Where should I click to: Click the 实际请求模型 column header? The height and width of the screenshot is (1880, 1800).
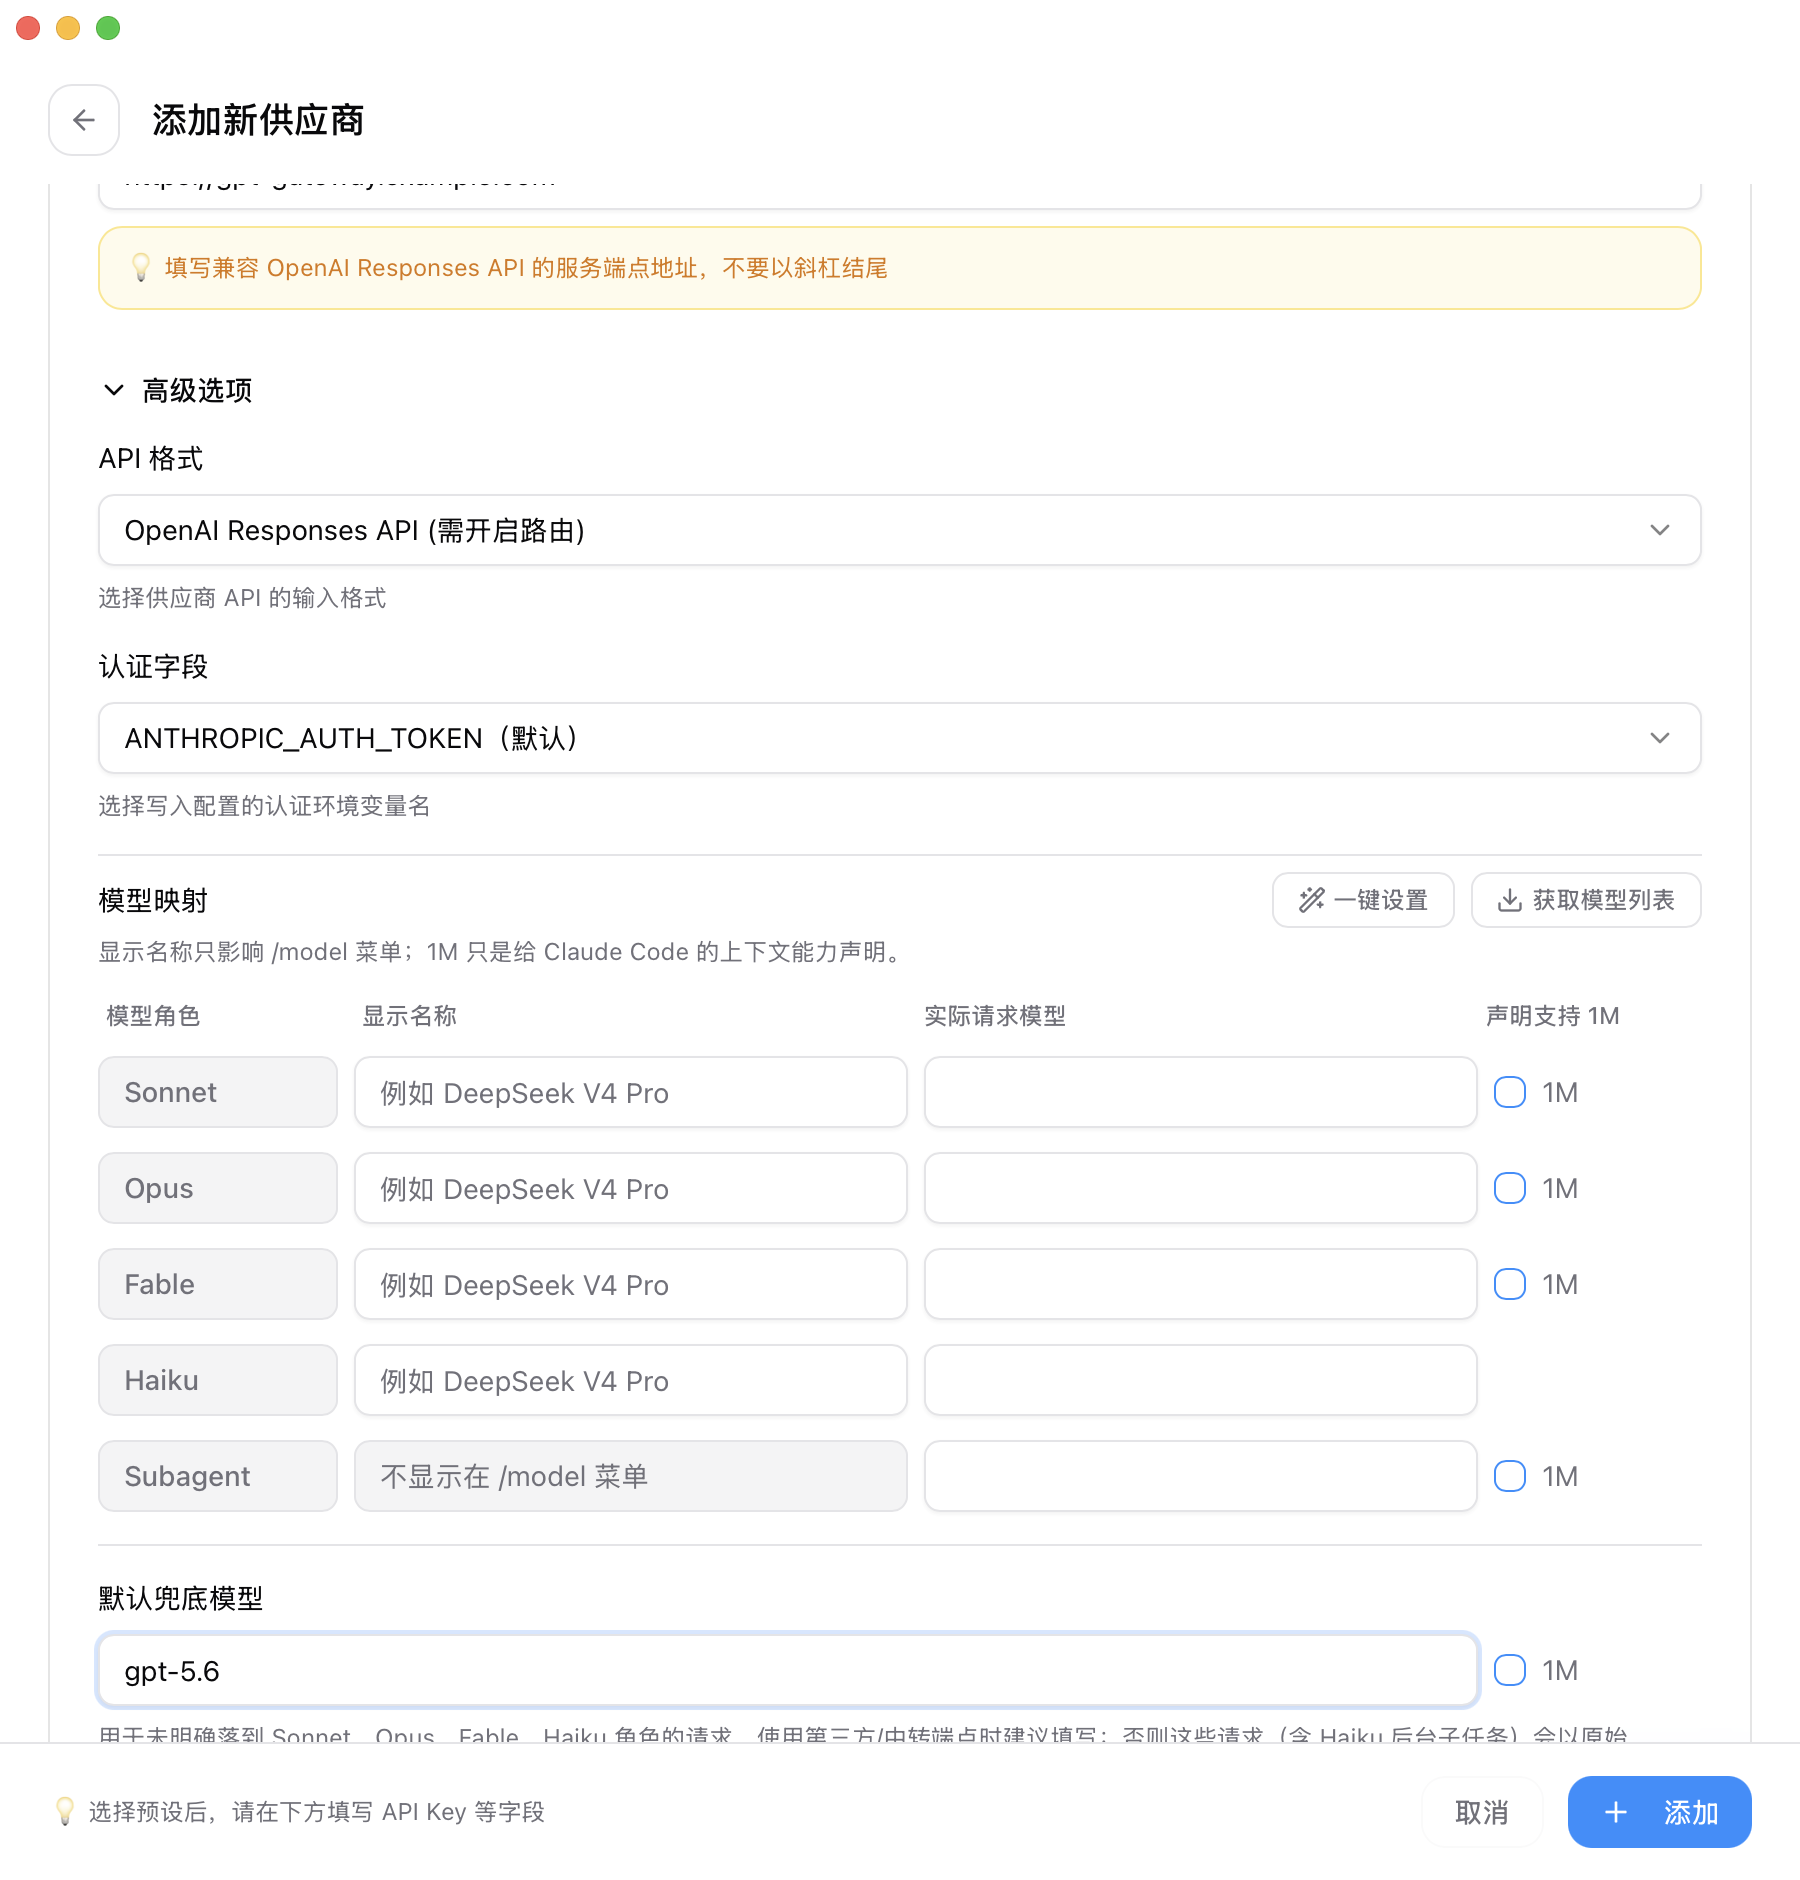[995, 1016]
